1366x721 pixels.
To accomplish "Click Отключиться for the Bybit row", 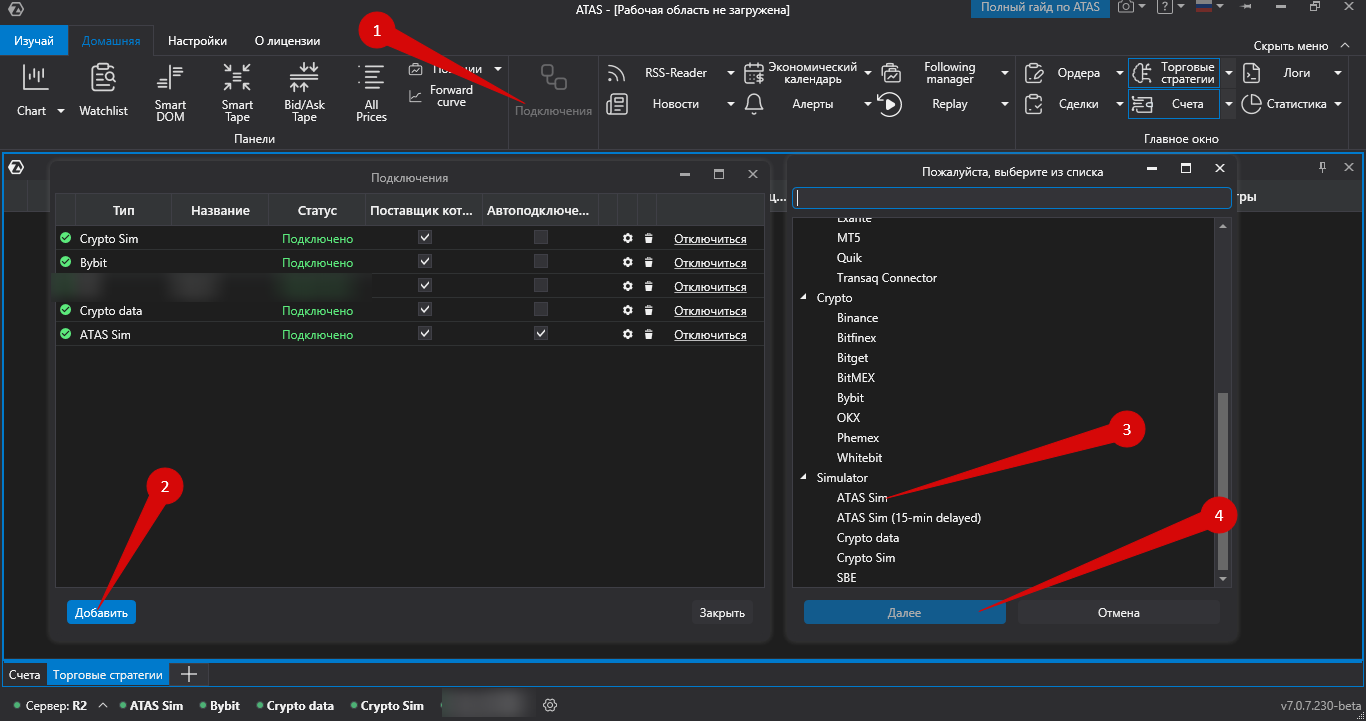I will click(x=710, y=263).
